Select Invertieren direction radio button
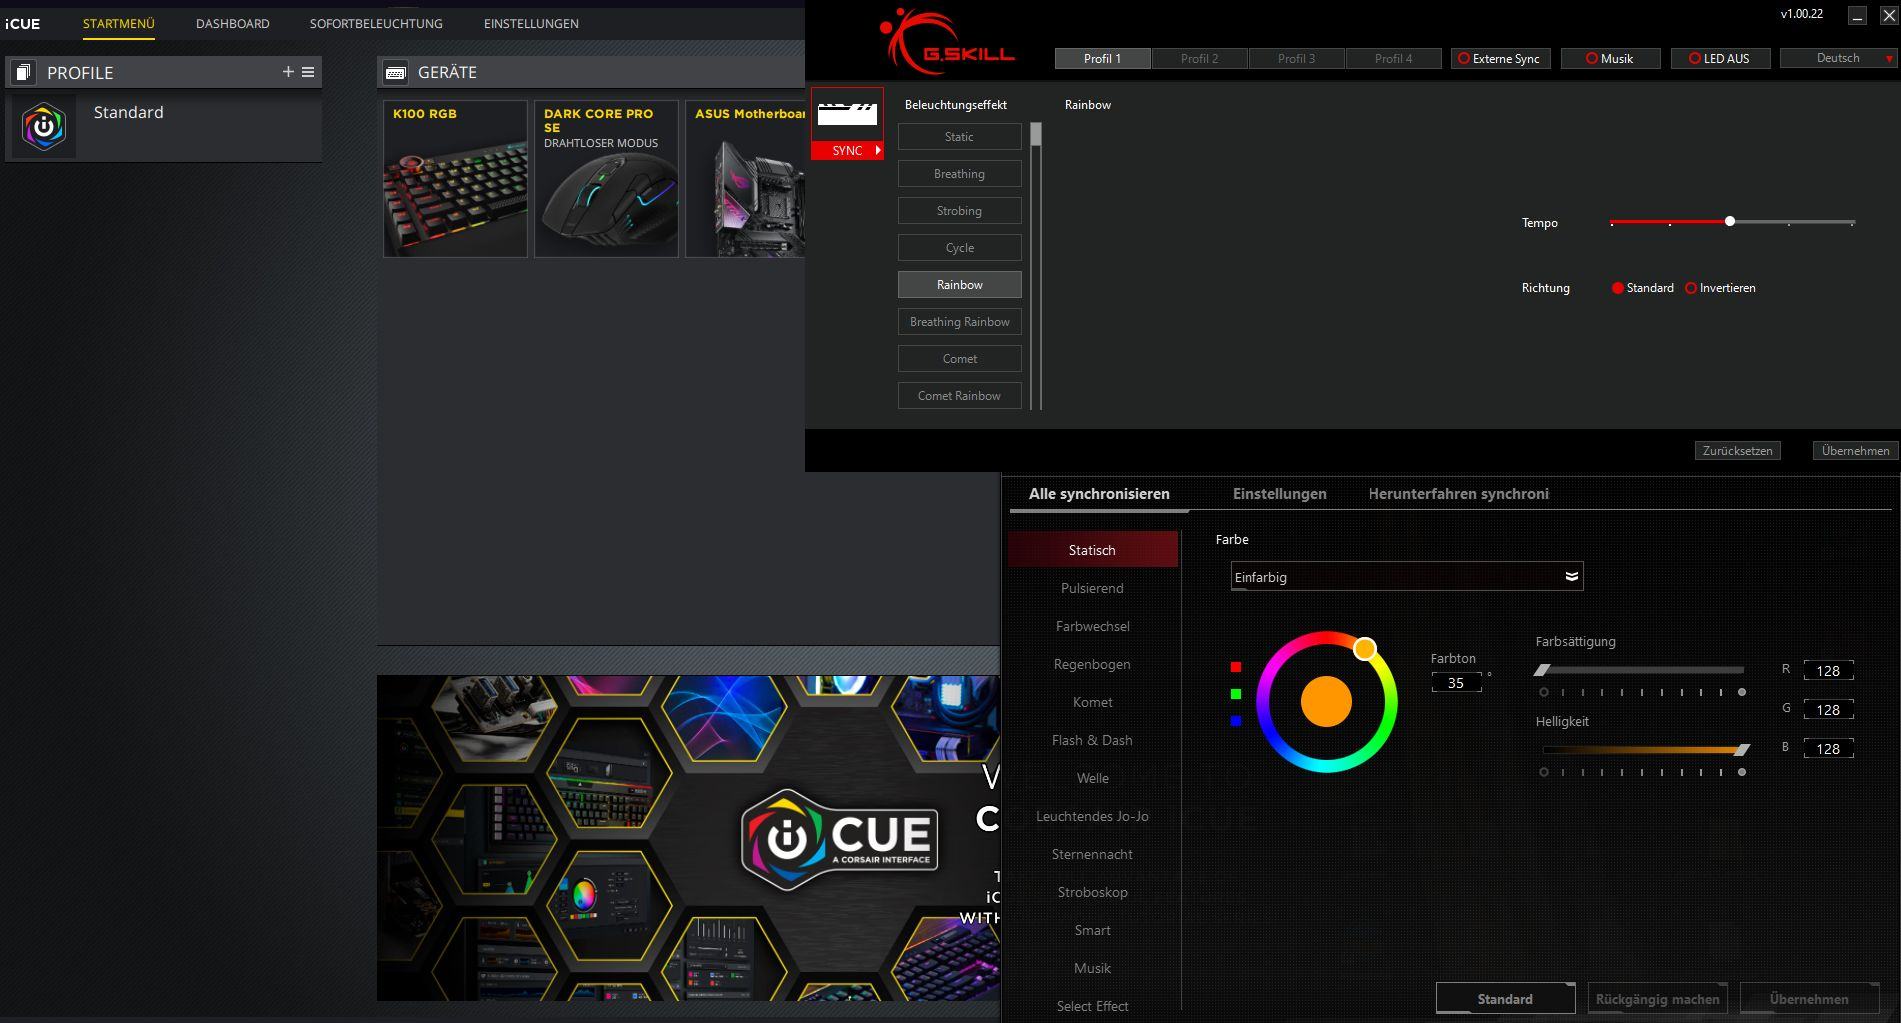 [x=1691, y=288]
